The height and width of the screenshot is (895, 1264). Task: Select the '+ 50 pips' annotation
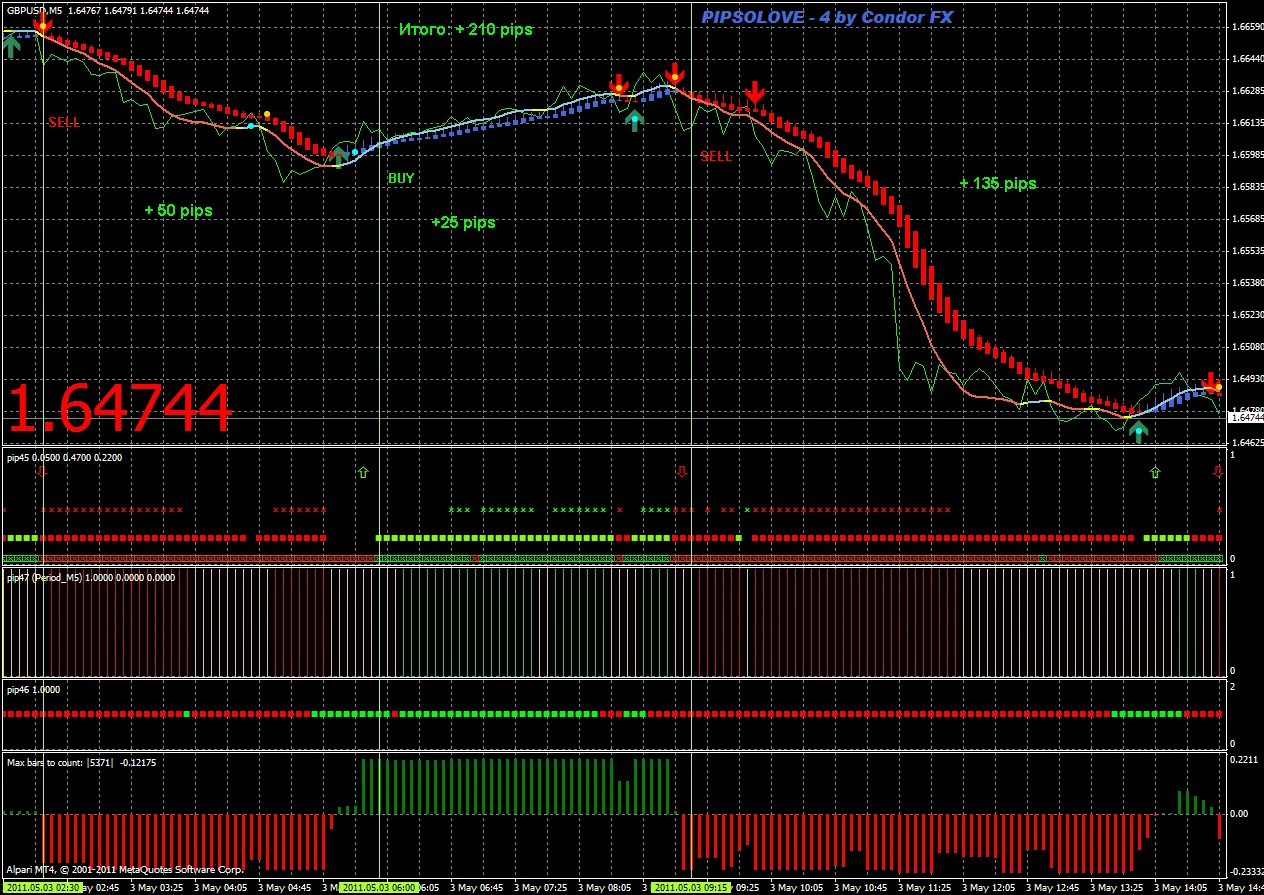178,211
